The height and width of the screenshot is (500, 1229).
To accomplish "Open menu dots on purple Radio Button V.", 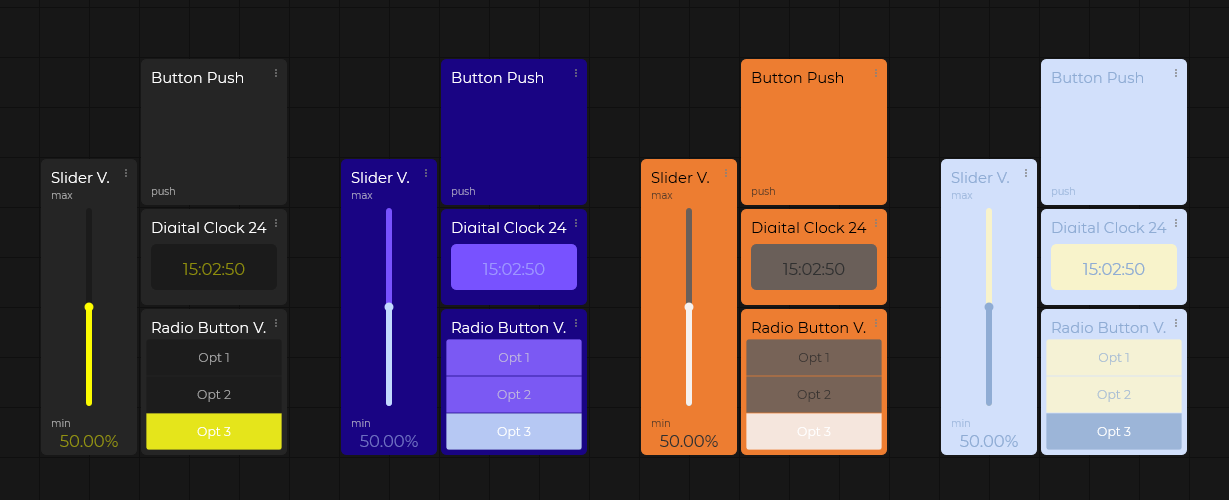I will pyautogui.click(x=576, y=323).
